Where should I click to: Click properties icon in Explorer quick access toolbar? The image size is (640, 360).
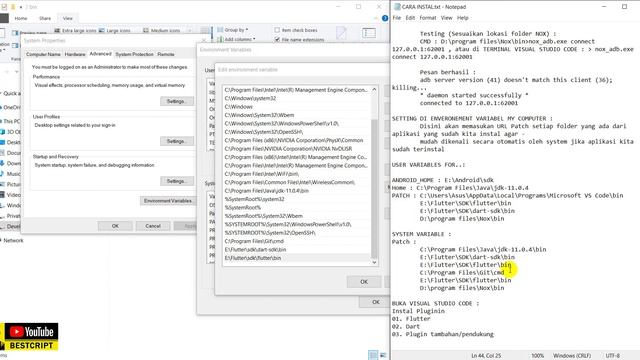[x=4, y=7]
